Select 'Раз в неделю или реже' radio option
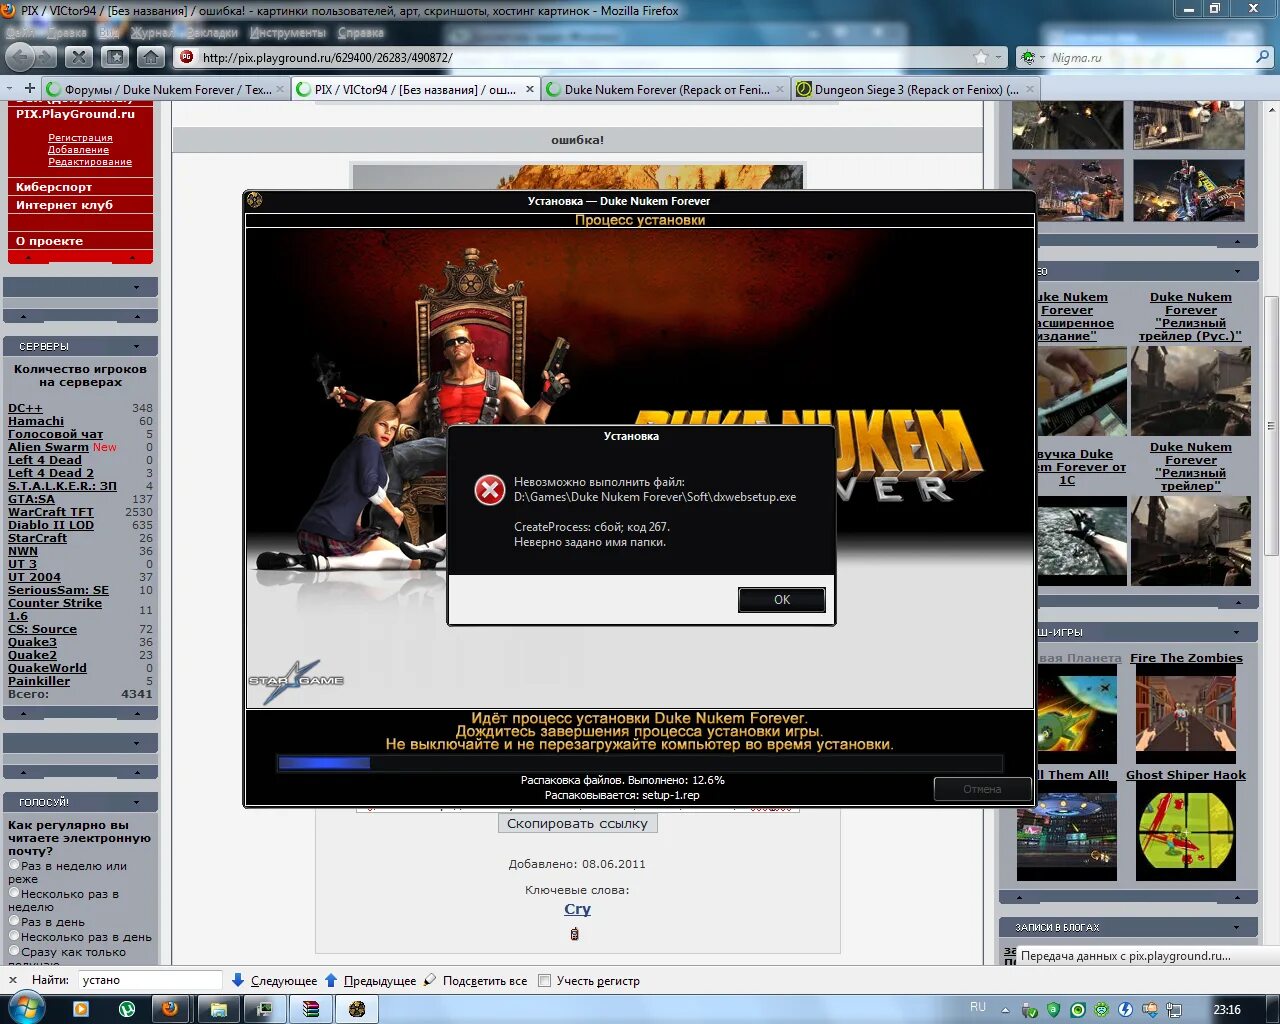This screenshot has height=1024, width=1280. [14, 865]
